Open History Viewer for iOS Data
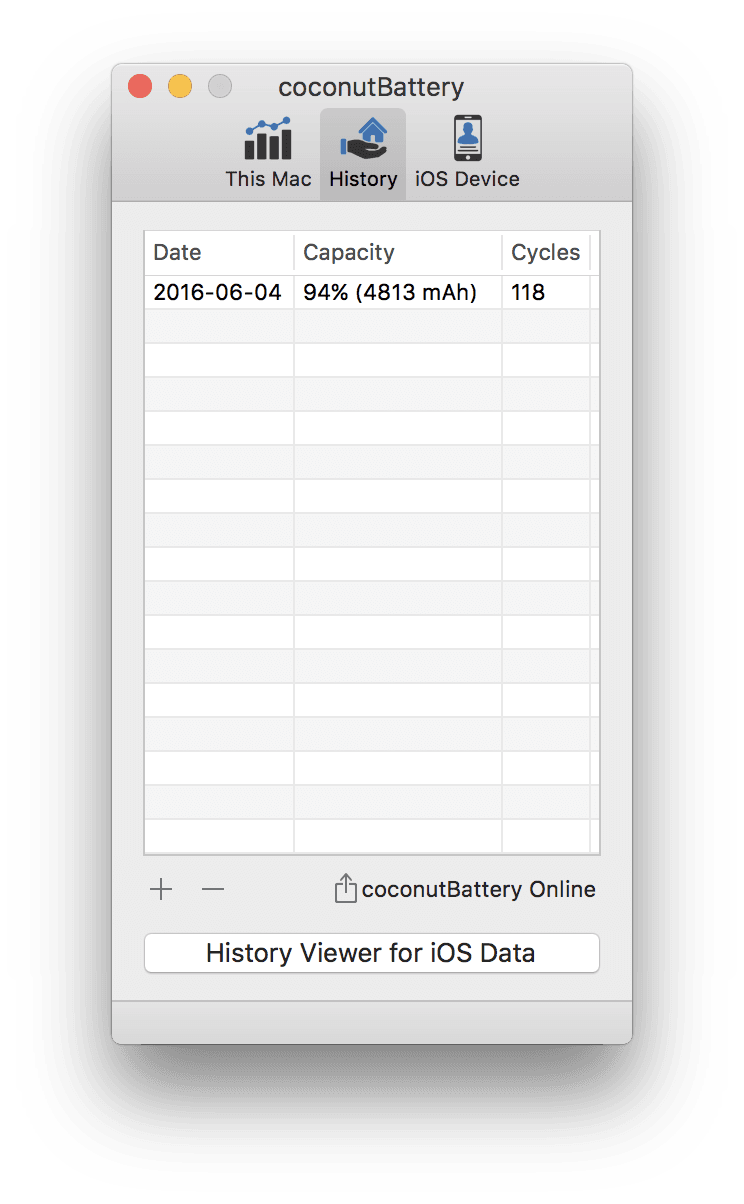744x1204 pixels. pyautogui.click(x=372, y=953)
